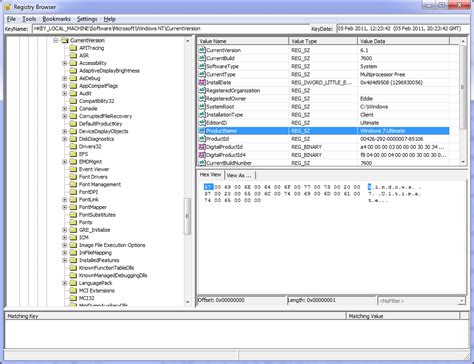Viewport: 474px width, 364px height.
Task: Expand the Image File Execution Options key
Action: coord(65,245)
